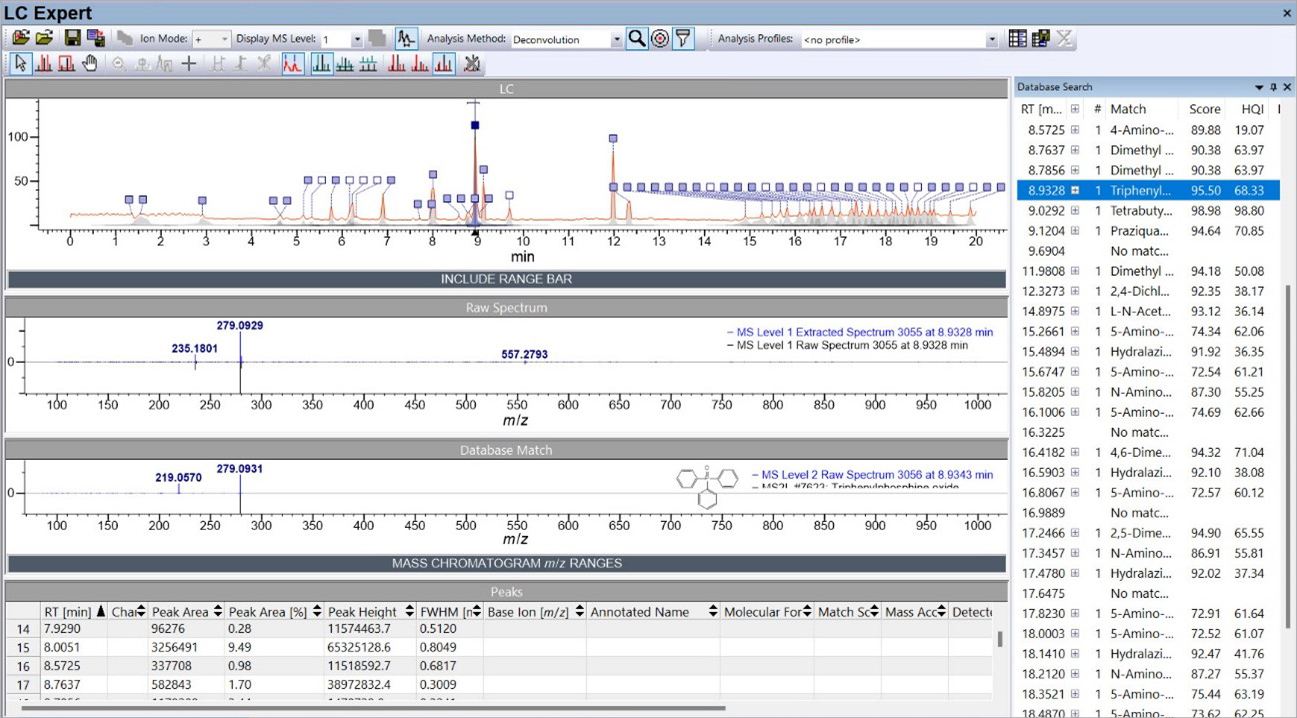Click the first open folder icon

(21, 38)
